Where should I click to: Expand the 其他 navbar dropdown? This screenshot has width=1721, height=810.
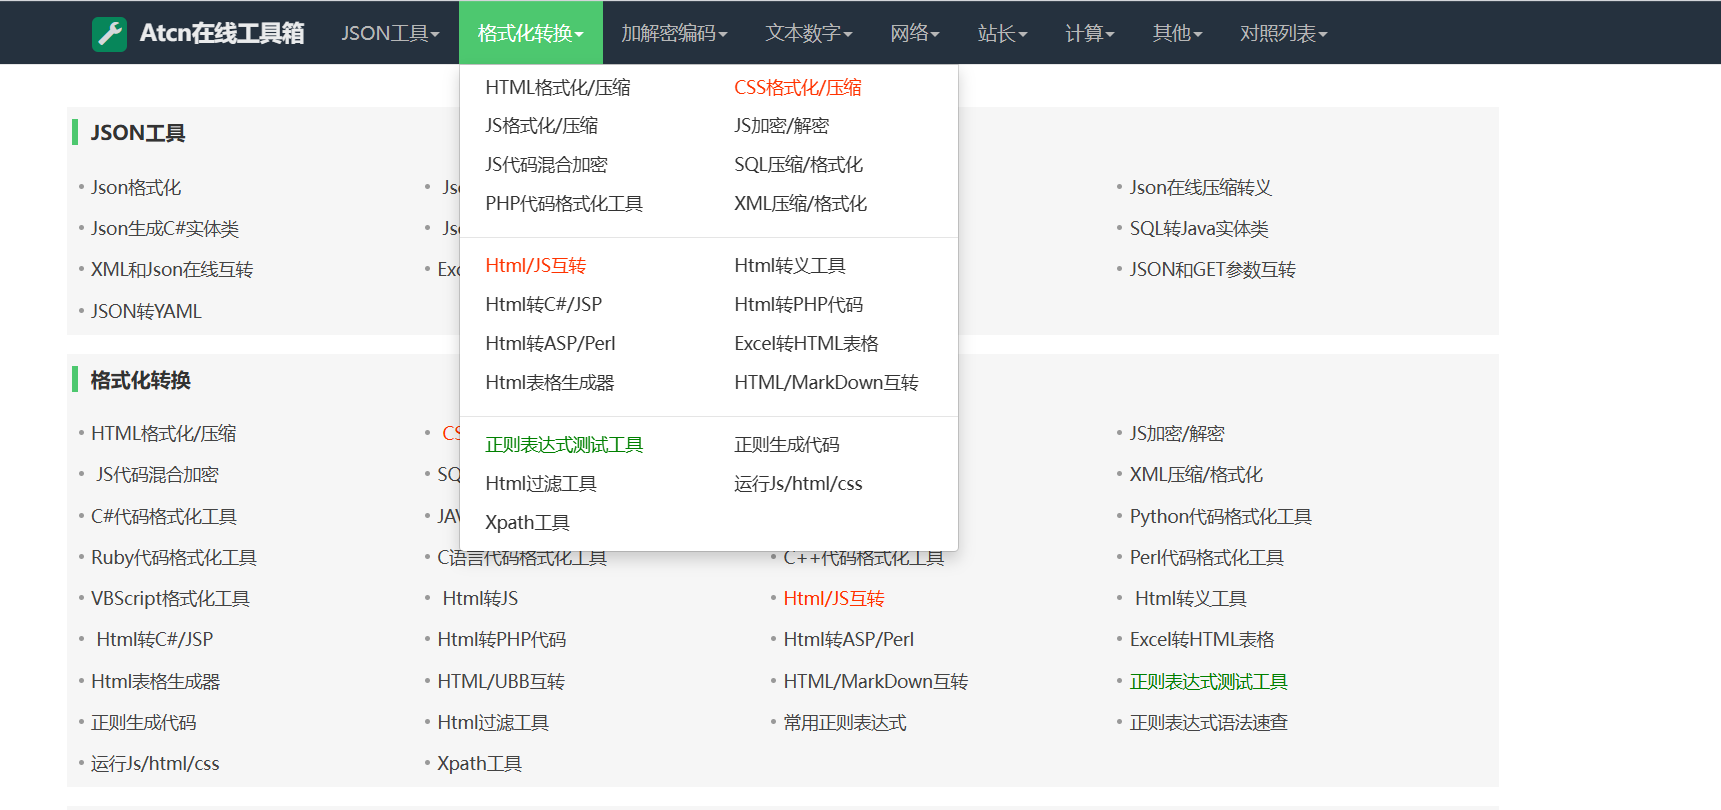point(1177,33)
